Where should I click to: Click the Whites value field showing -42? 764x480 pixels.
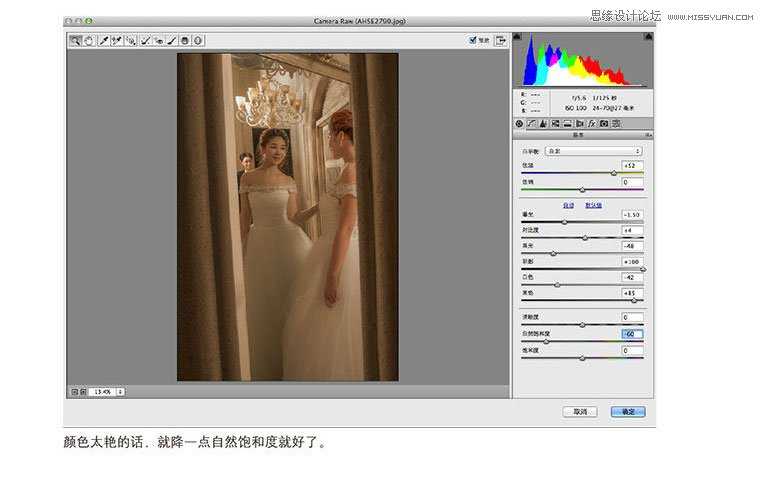(x=632, y=277)
